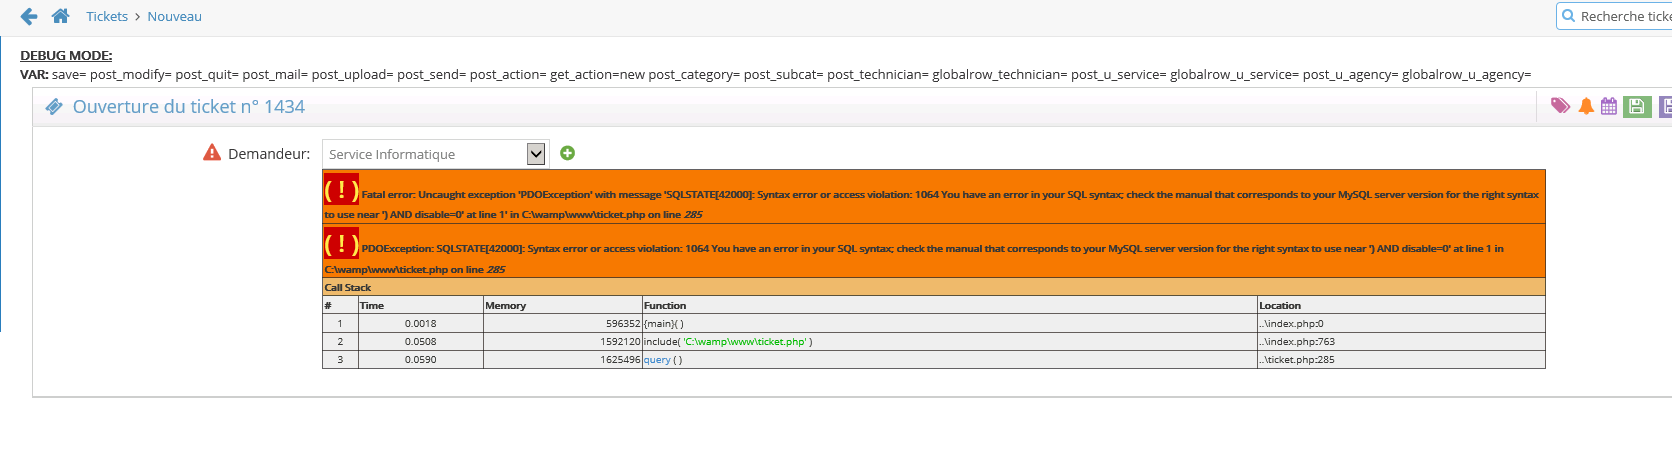1672x455 pixels.
Task: Open the purple calendar icon
Action: point(1609,106)
